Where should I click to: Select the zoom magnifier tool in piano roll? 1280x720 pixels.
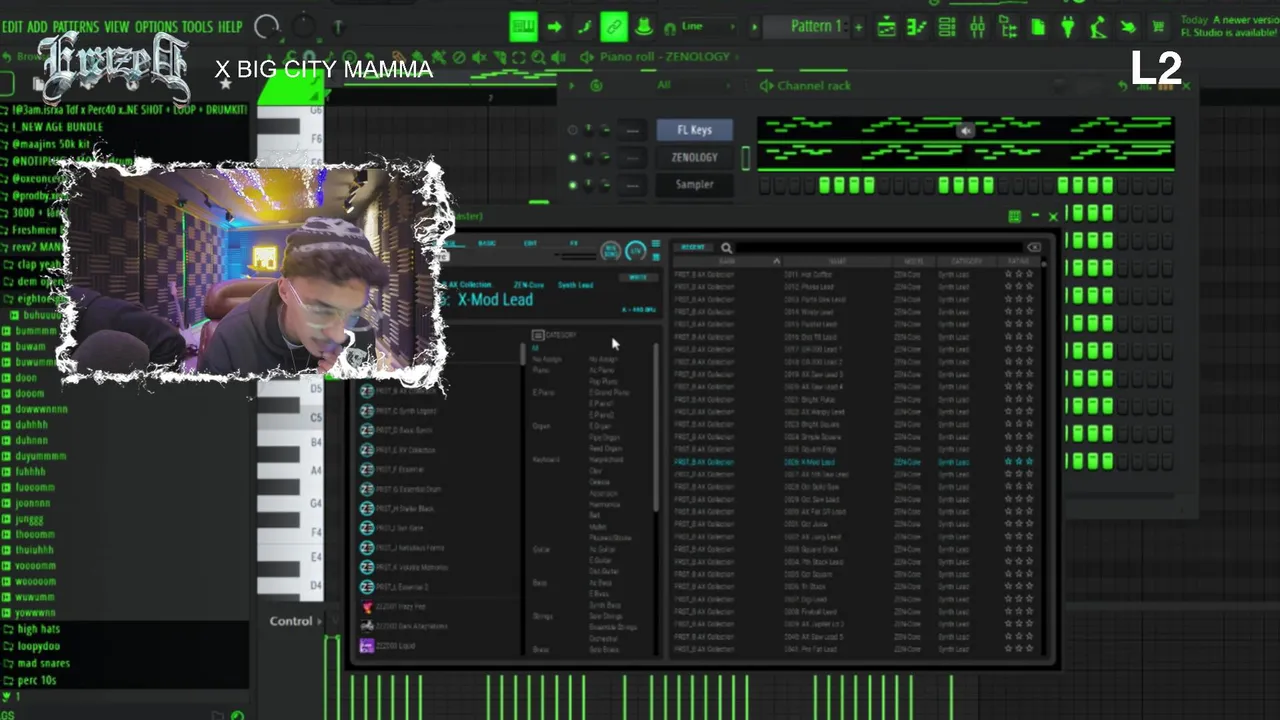pyautogui.click(x=538, y=58)
